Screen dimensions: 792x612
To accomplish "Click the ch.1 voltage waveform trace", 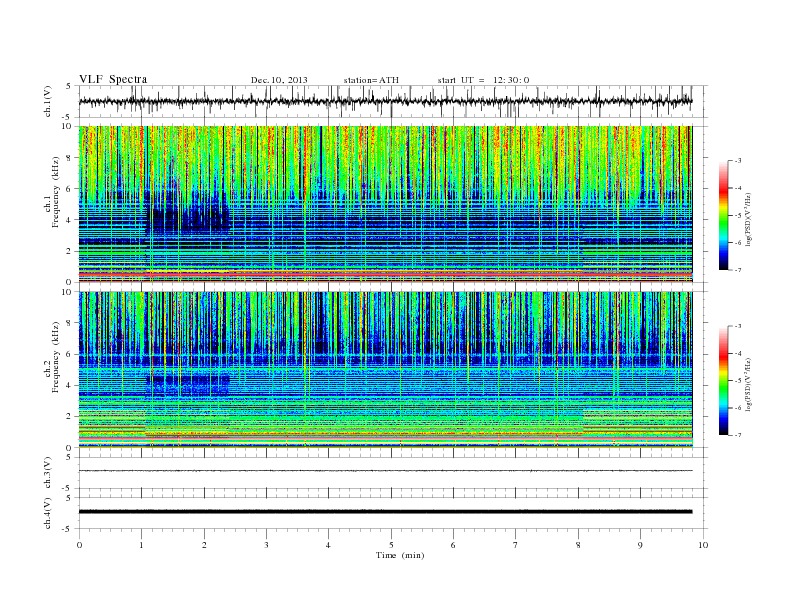I will pyautogui.click(x=385, y=101).
